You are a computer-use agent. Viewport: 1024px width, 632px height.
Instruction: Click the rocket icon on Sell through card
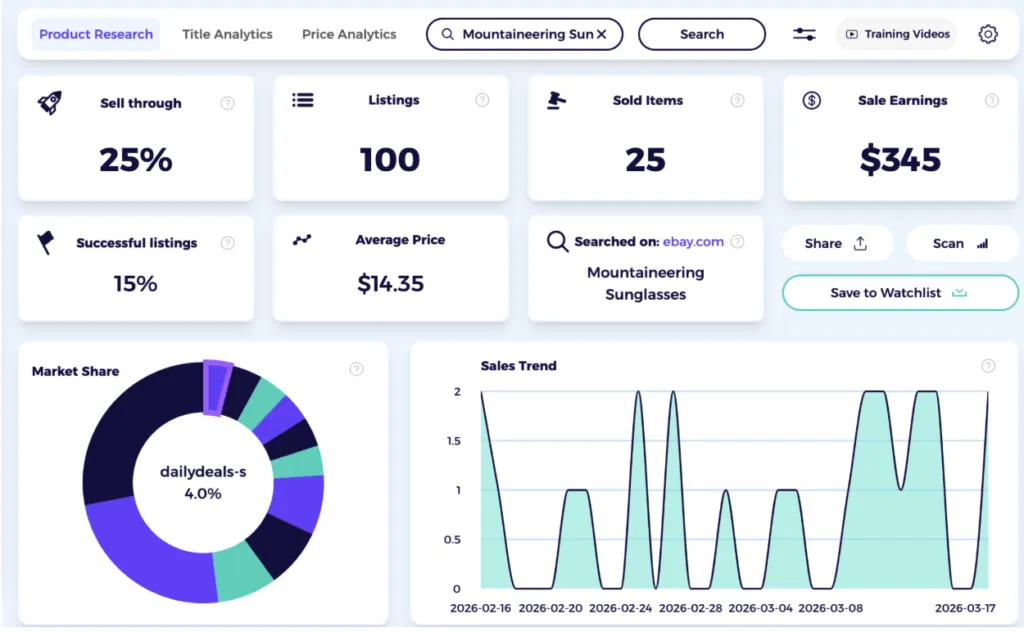[48, 103]
